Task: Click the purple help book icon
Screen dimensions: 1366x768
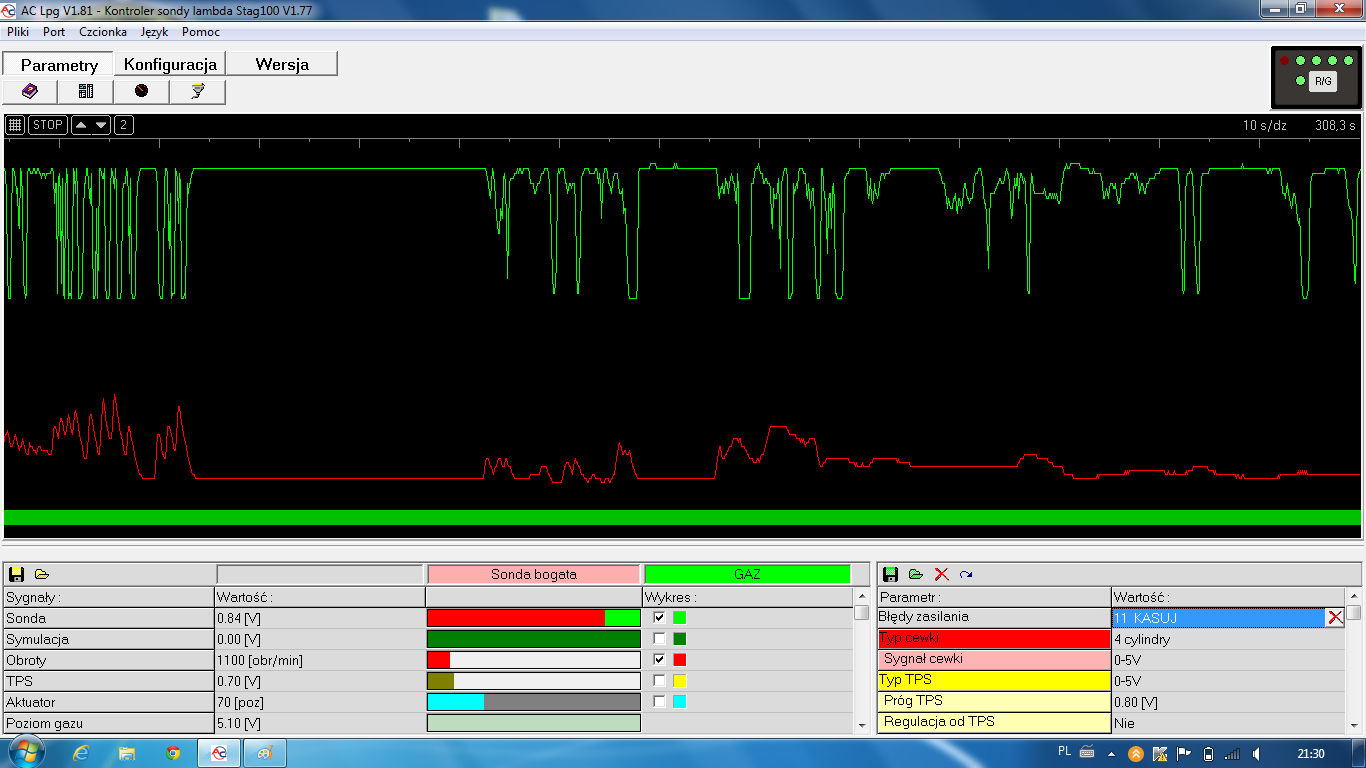Action: tap(30, 91)
